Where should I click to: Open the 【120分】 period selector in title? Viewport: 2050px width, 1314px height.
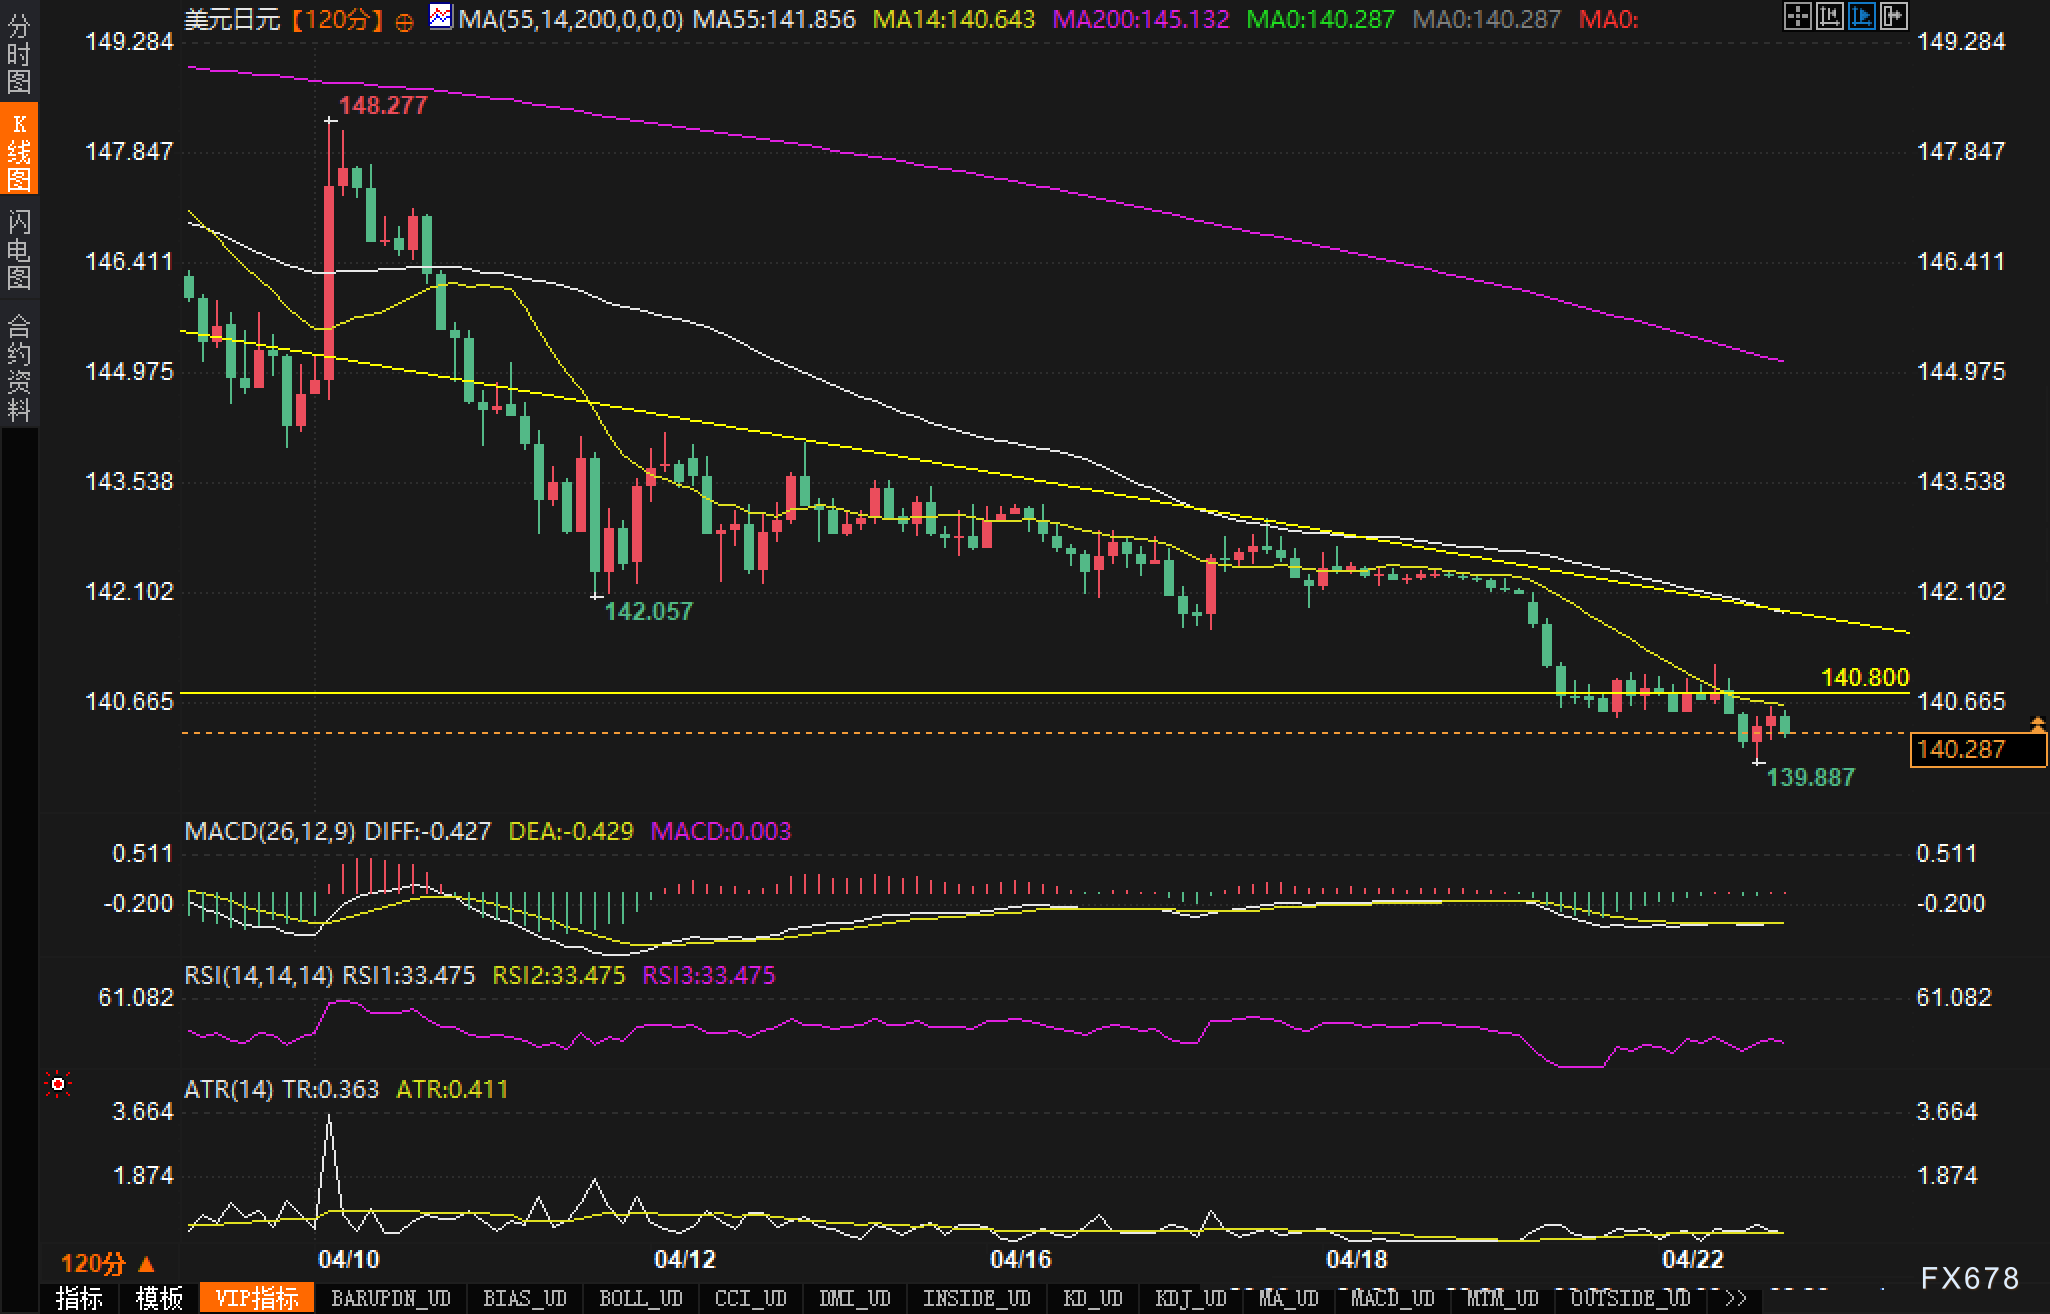tap(338, 19)
